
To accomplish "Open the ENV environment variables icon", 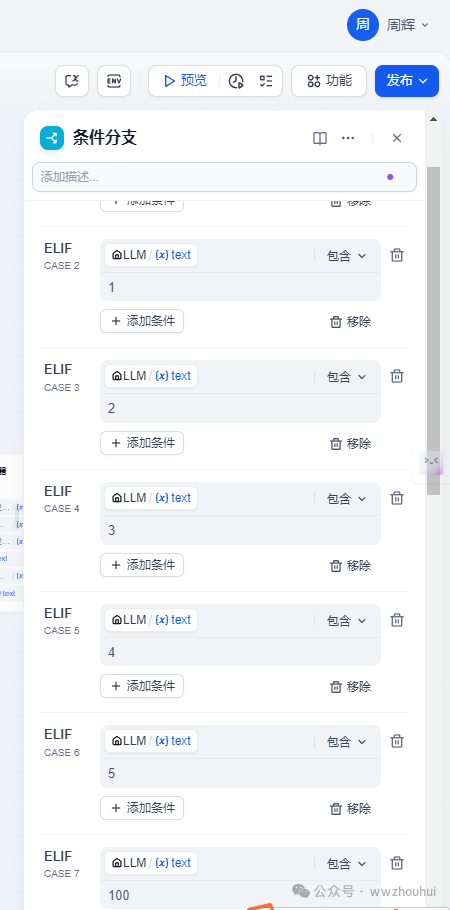I will click(114, 81).
